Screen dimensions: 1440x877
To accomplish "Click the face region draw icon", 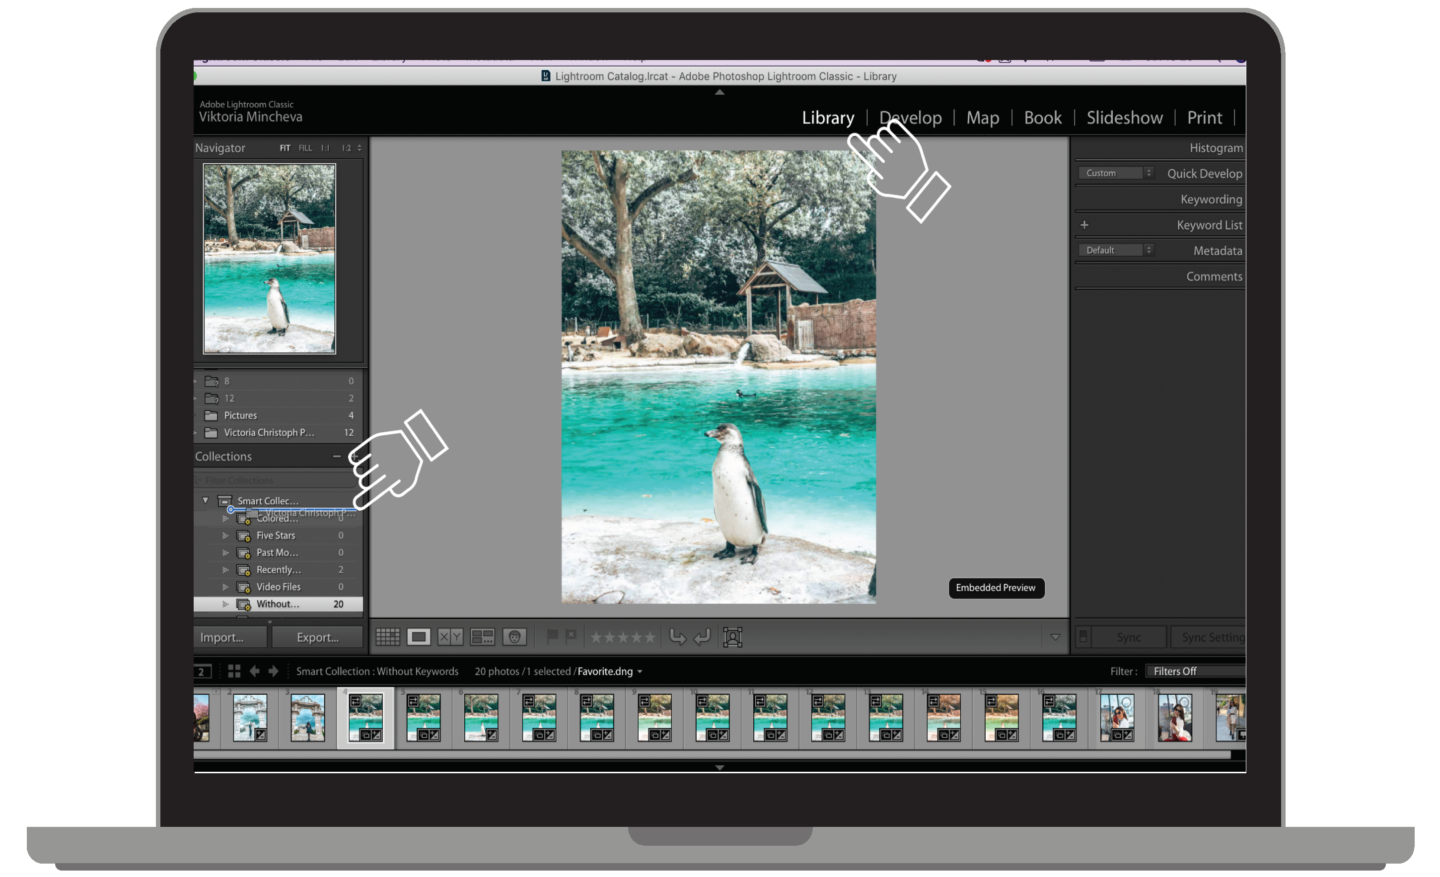I will 733,637.
